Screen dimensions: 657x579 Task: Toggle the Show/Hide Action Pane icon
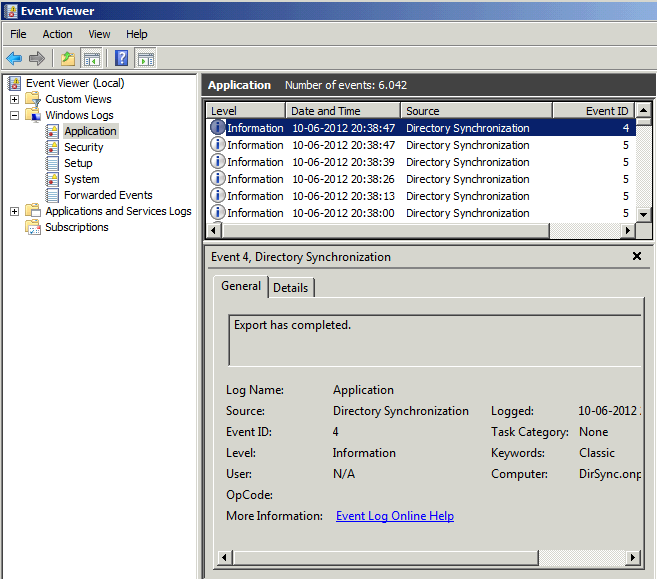[x=146, y=58]
